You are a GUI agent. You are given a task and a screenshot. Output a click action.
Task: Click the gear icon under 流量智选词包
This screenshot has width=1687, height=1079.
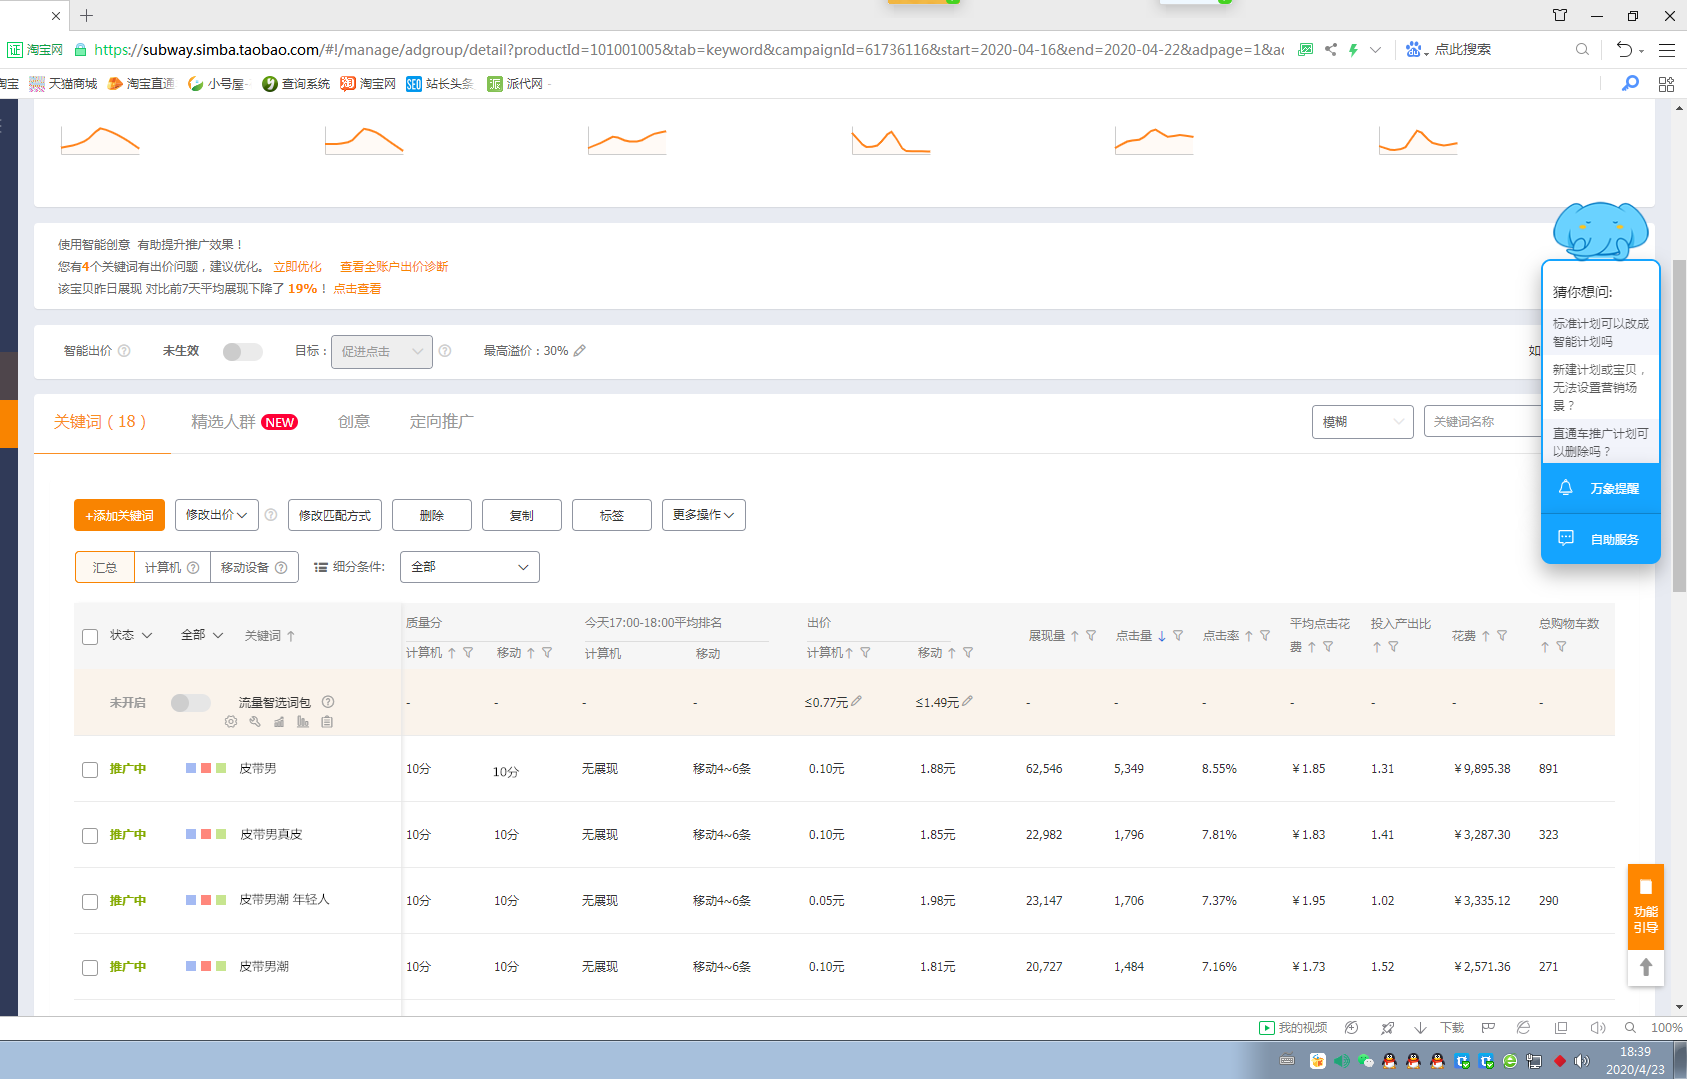tap(231, 722)
